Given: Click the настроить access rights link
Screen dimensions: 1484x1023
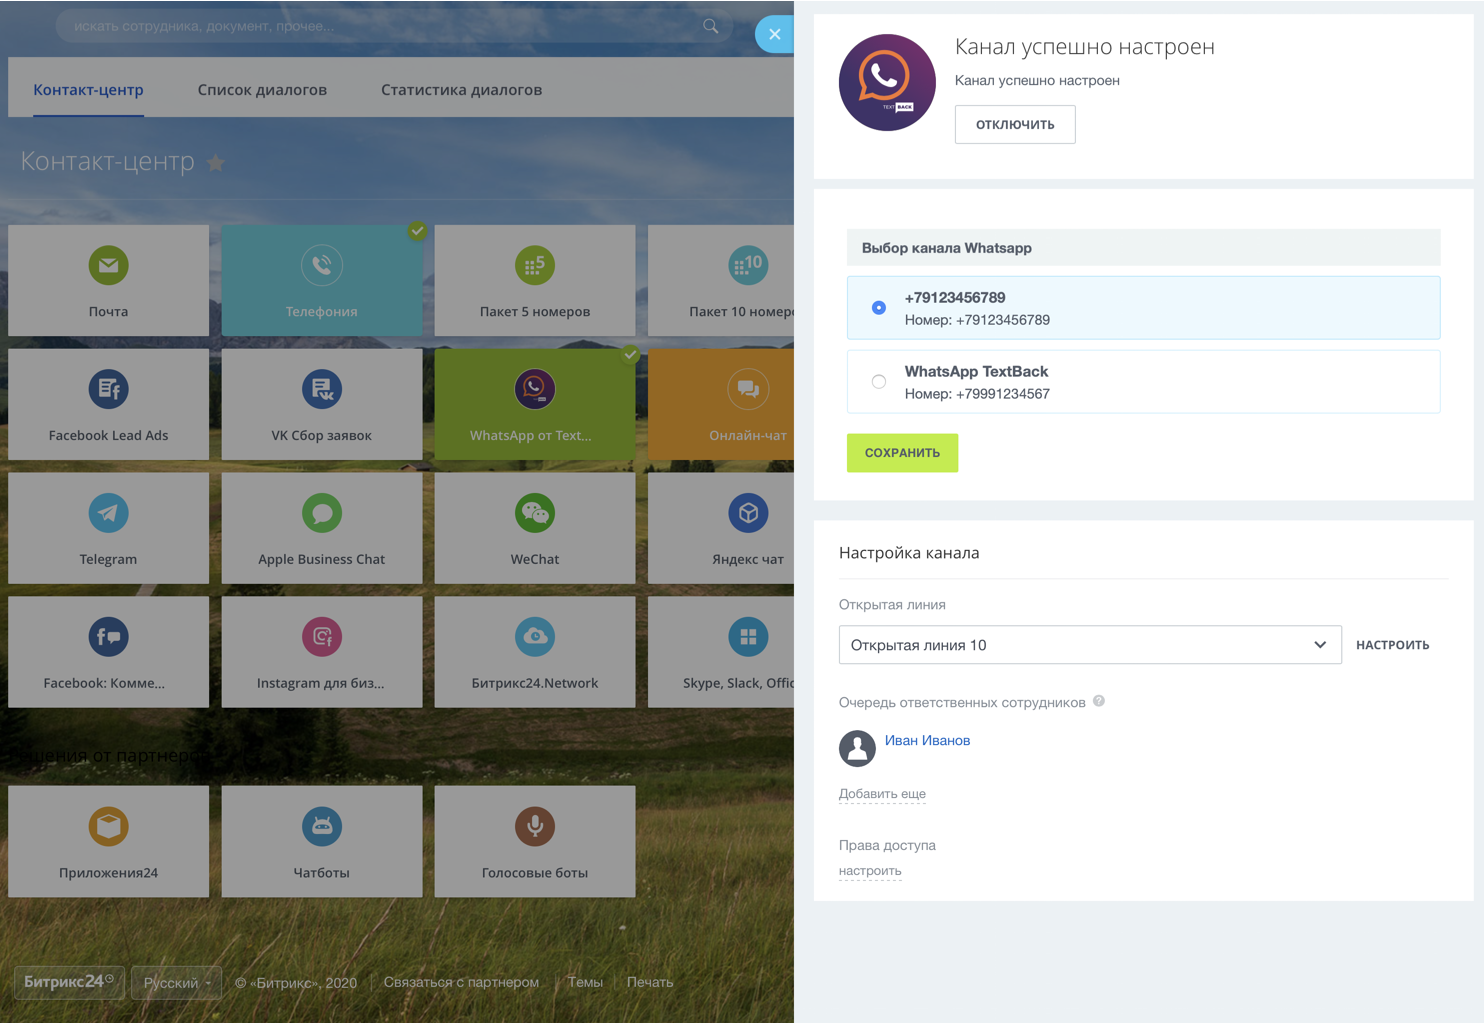Looking at the screenshot, I should point(870,871).
